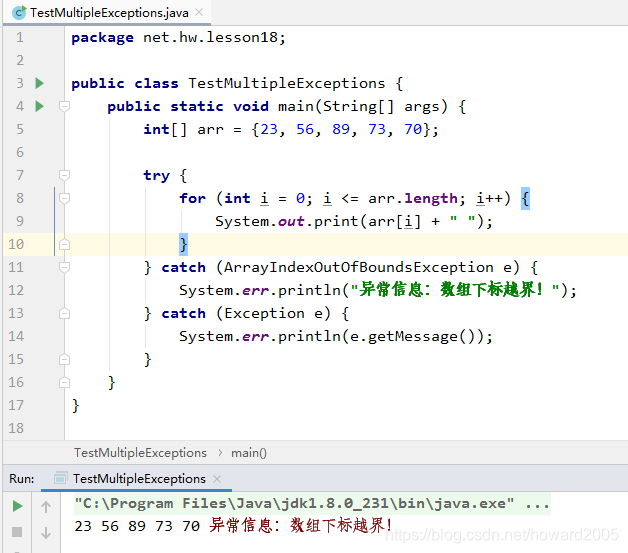The height and width of the screenshot is (553, 628).
Task: Click line number 1 in the gutter
Action: [x=20, y=37]
